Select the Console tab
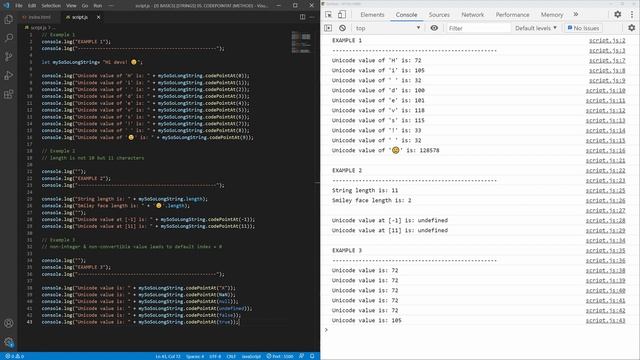This screenshot has height=360, width=640. coord(407,15)
